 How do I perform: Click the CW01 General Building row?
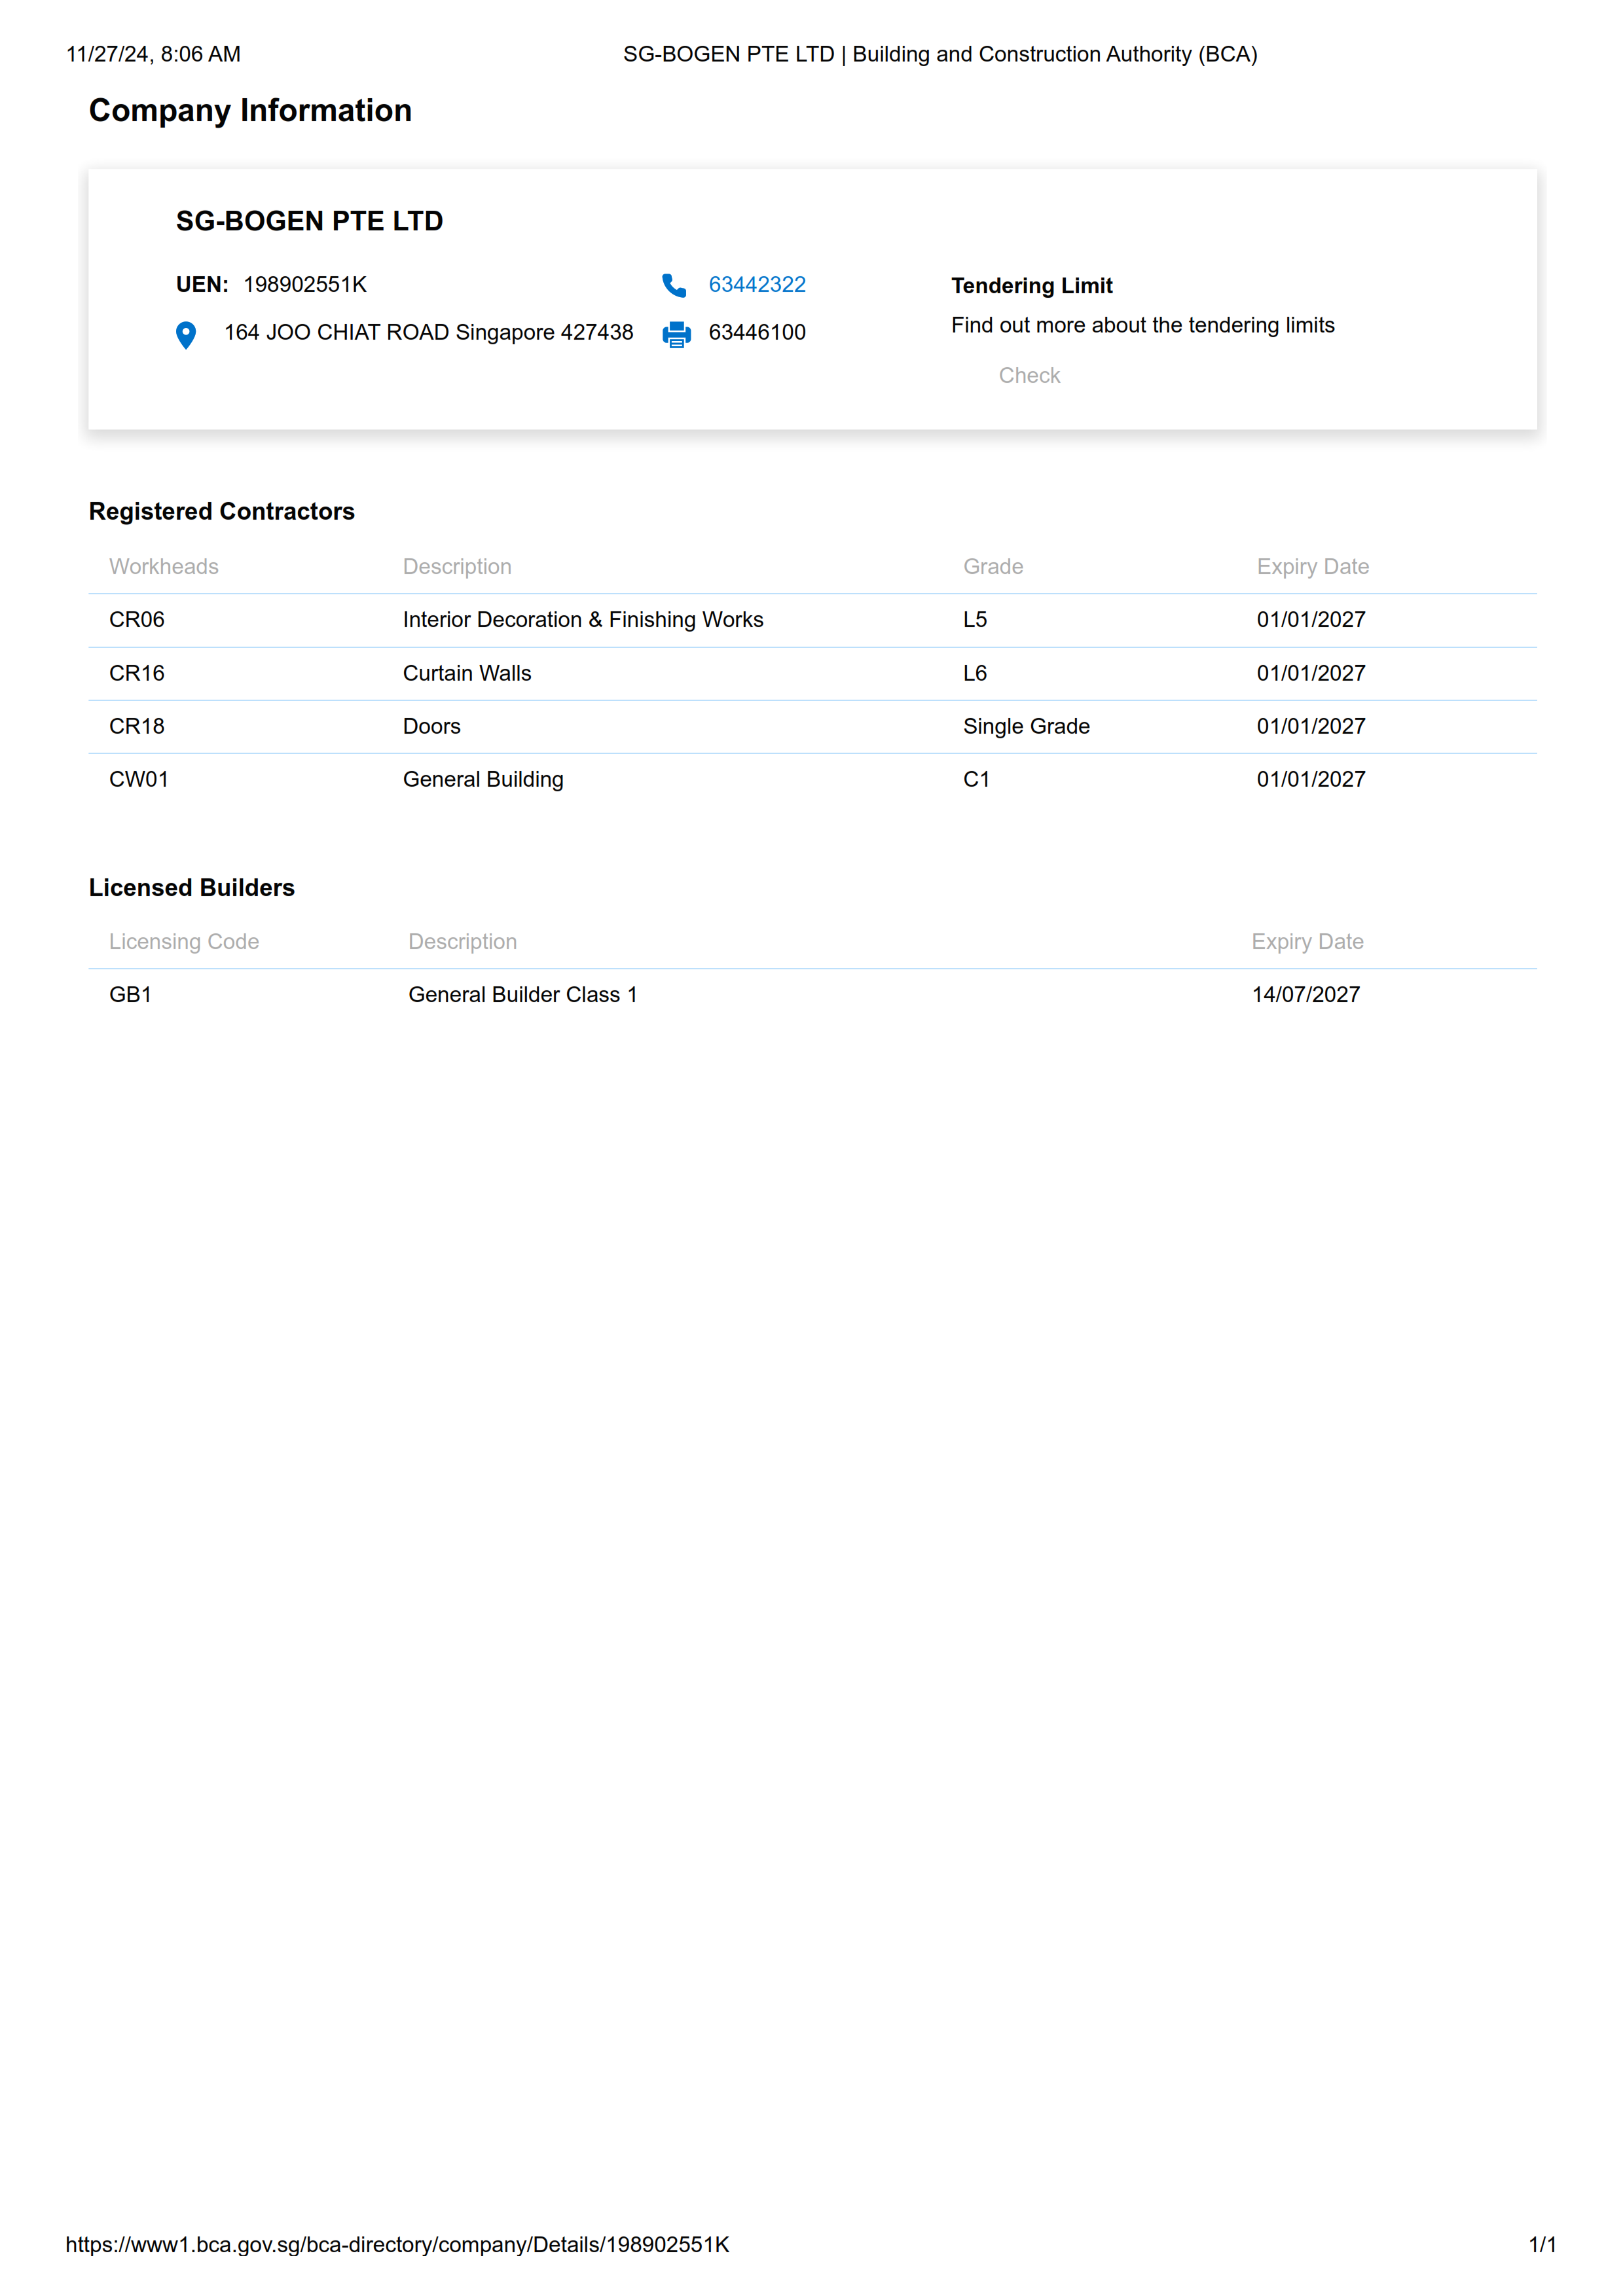click(482, 780)
